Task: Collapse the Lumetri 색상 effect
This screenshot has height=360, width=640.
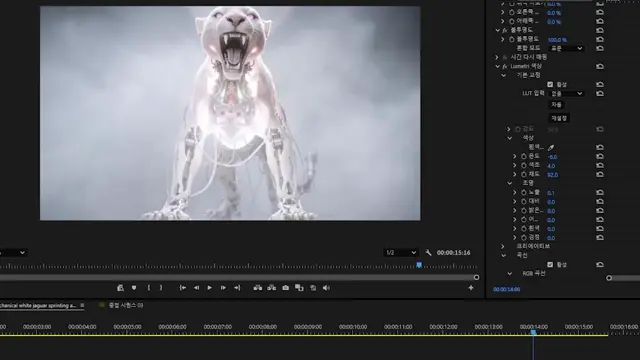Action: [x=497, y=66]
